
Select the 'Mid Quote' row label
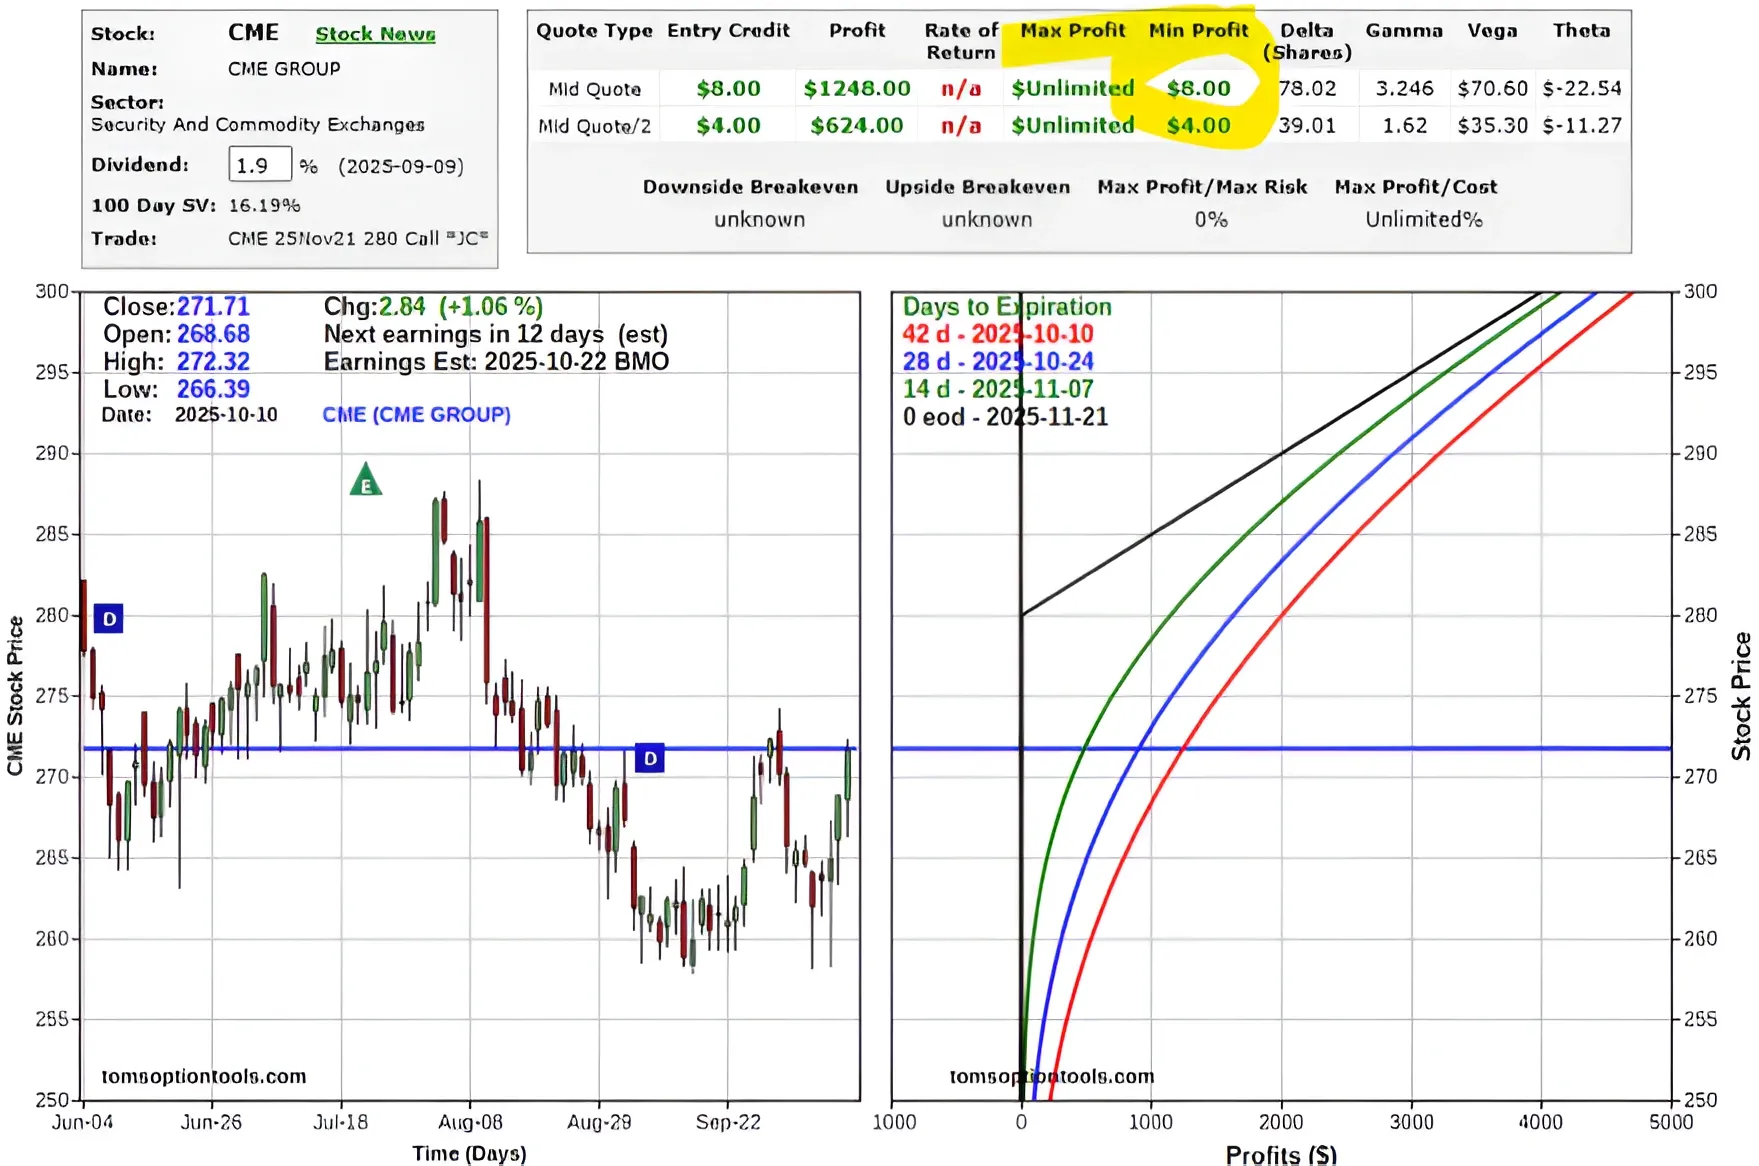(595, 89)
